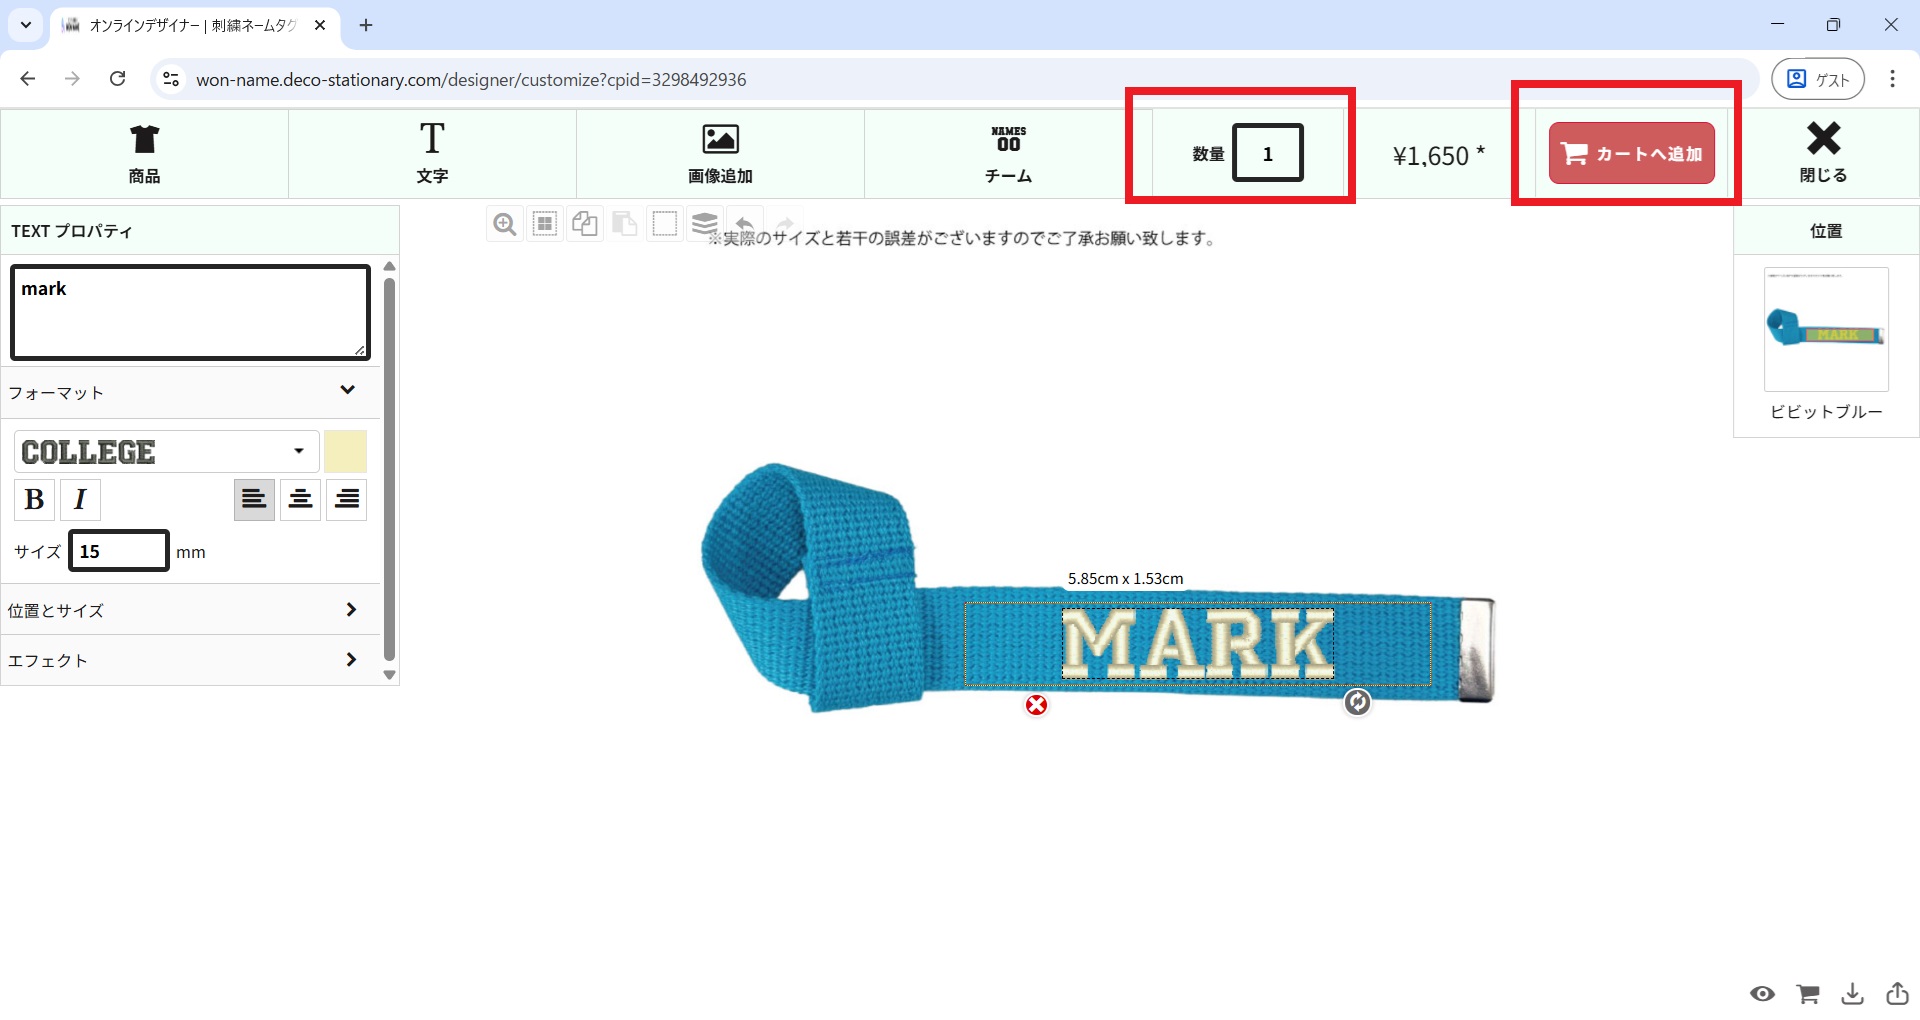Click the カートへ追加 button
Viewport: 1920px width, 1020px height.
click(x=1632, y=154)
